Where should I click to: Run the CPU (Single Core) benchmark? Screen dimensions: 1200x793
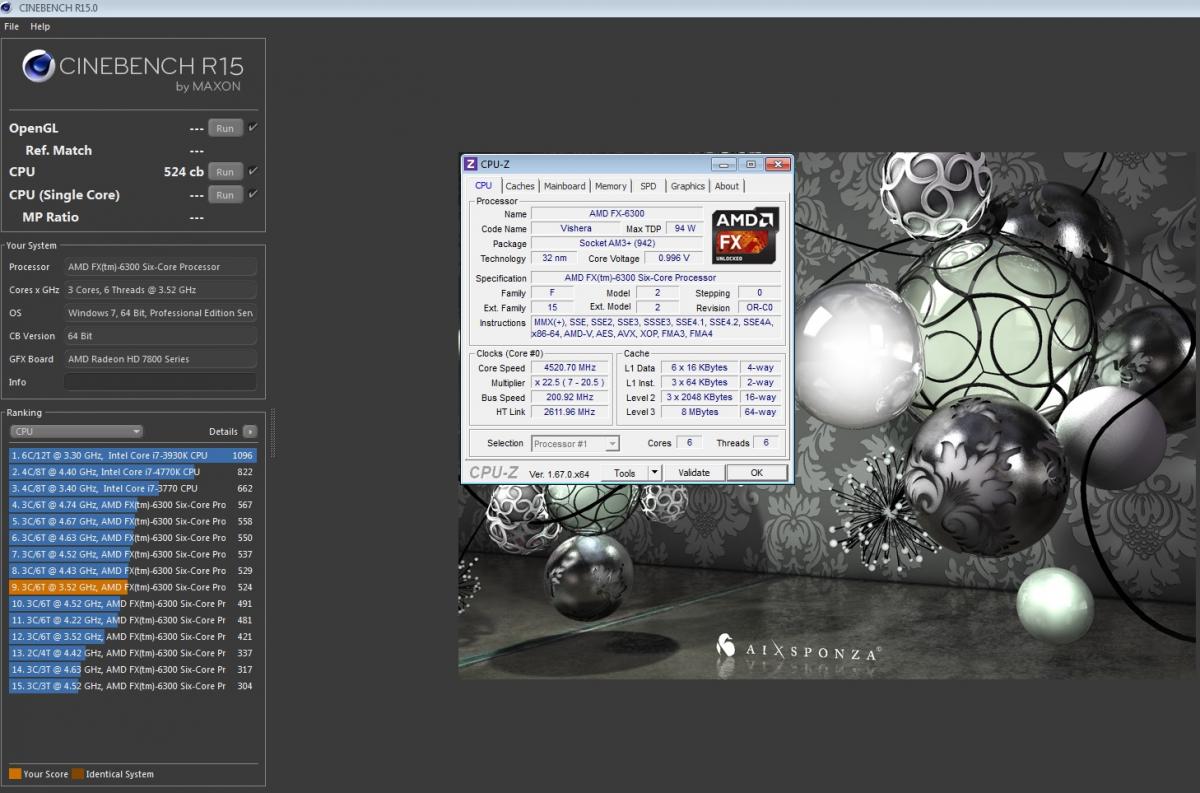225,195
